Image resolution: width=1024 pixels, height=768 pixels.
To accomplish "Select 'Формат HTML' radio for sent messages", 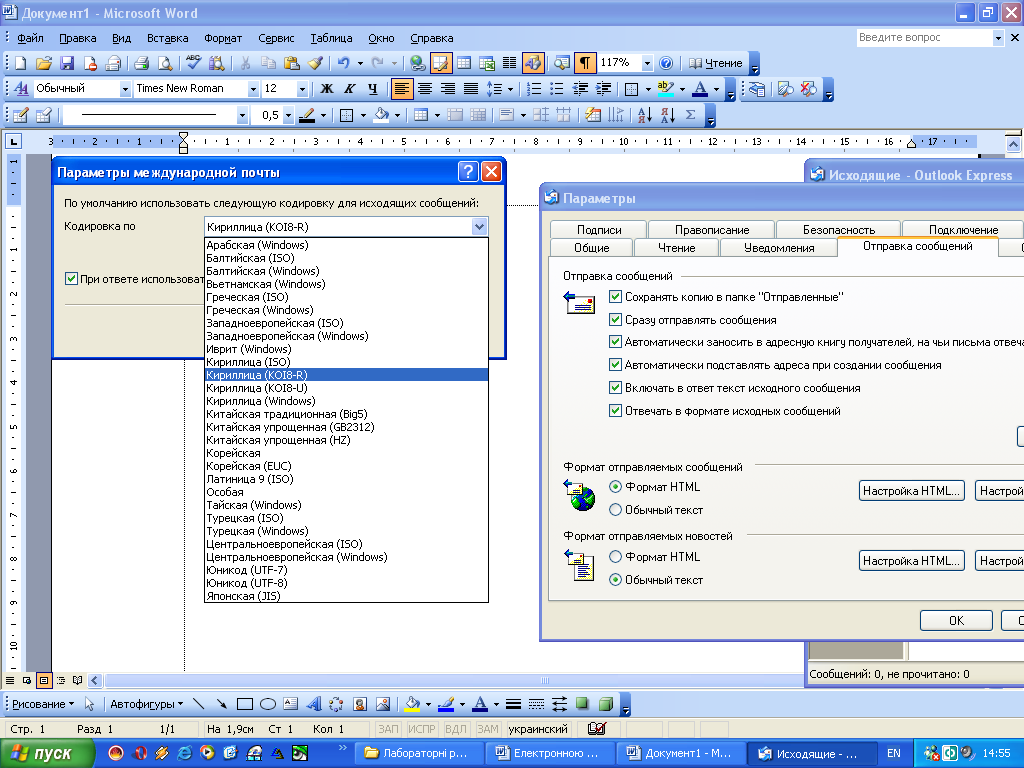I will click(x=615, y=487).
